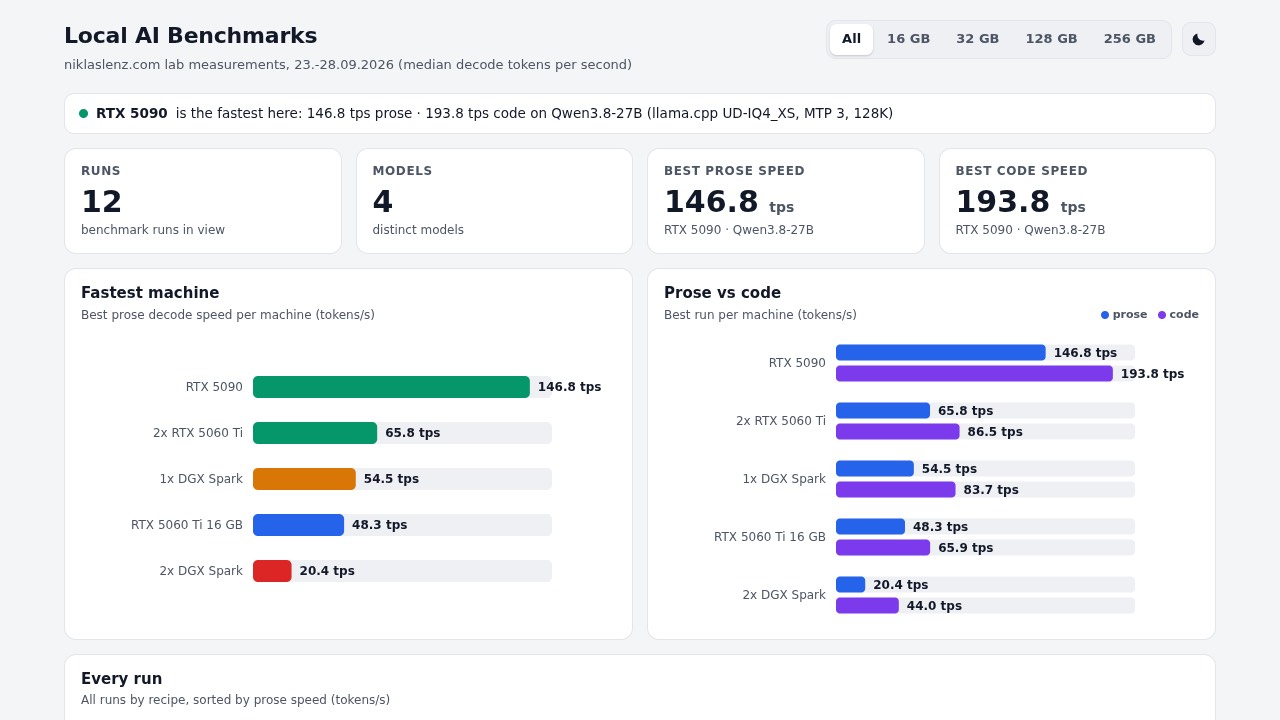Click the Every run section heading
The image size is (1280, 720).
tap(121, 679)
